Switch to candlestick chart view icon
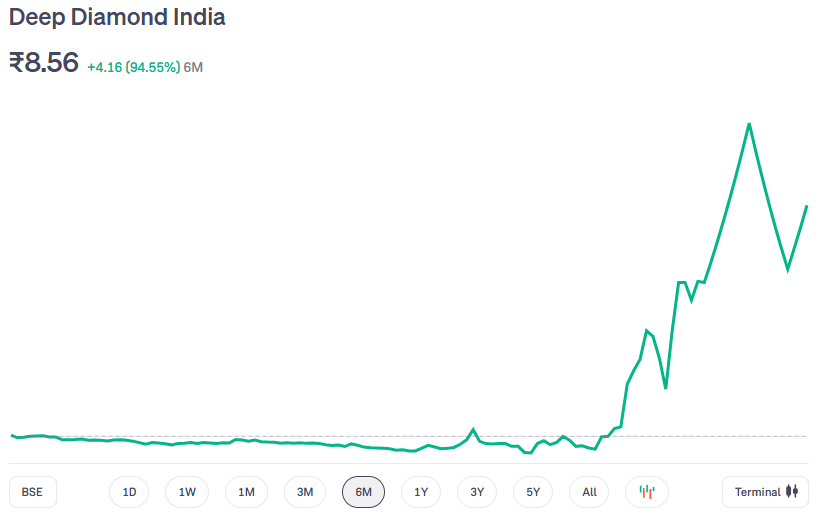The image size is (828, 530). (646, 492)
